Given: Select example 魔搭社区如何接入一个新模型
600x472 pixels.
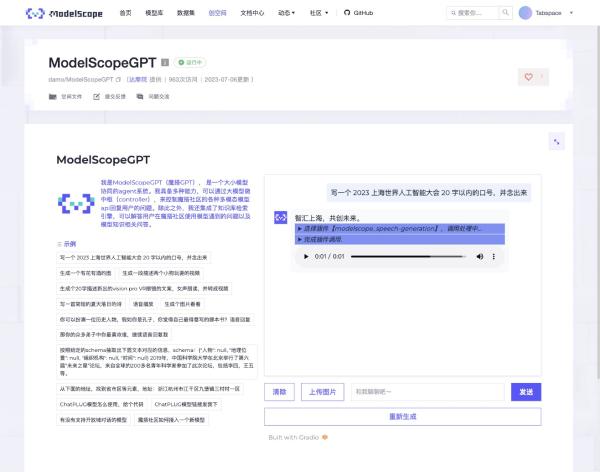Looking at the screenshot, I should tap(171, 420).
